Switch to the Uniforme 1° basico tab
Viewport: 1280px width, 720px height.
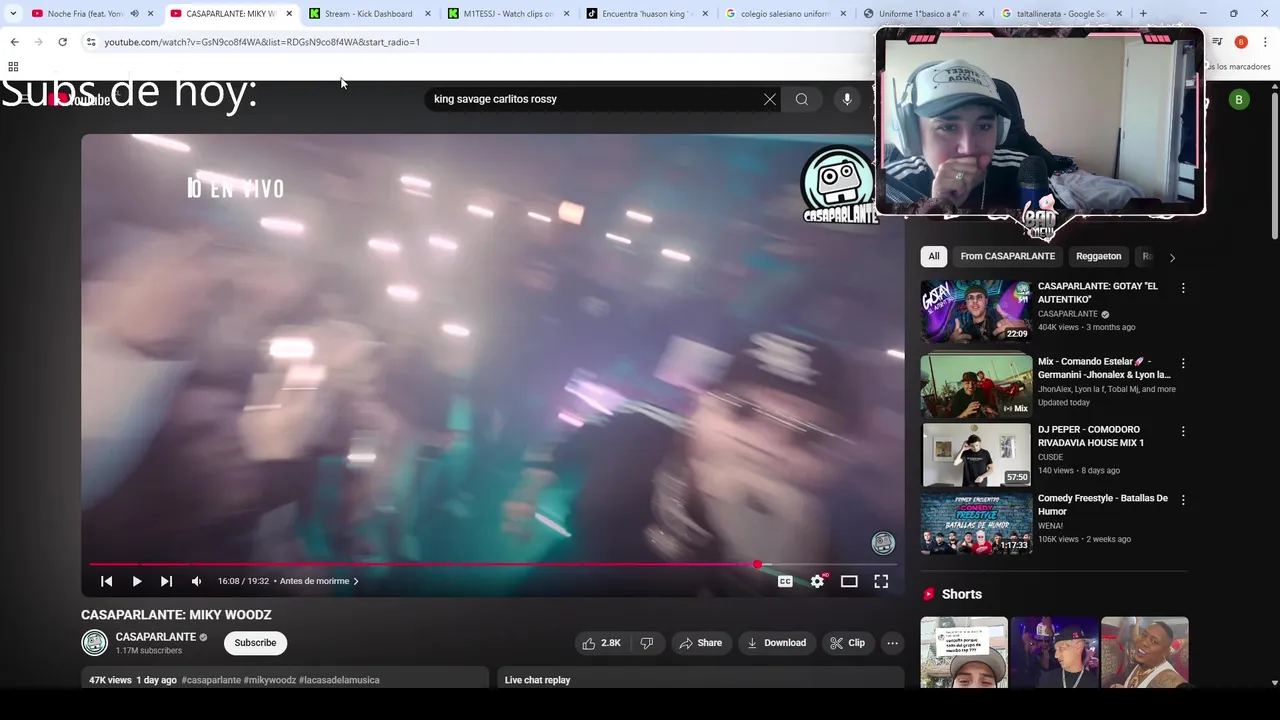pyautogui.click(x=924, y=14)
